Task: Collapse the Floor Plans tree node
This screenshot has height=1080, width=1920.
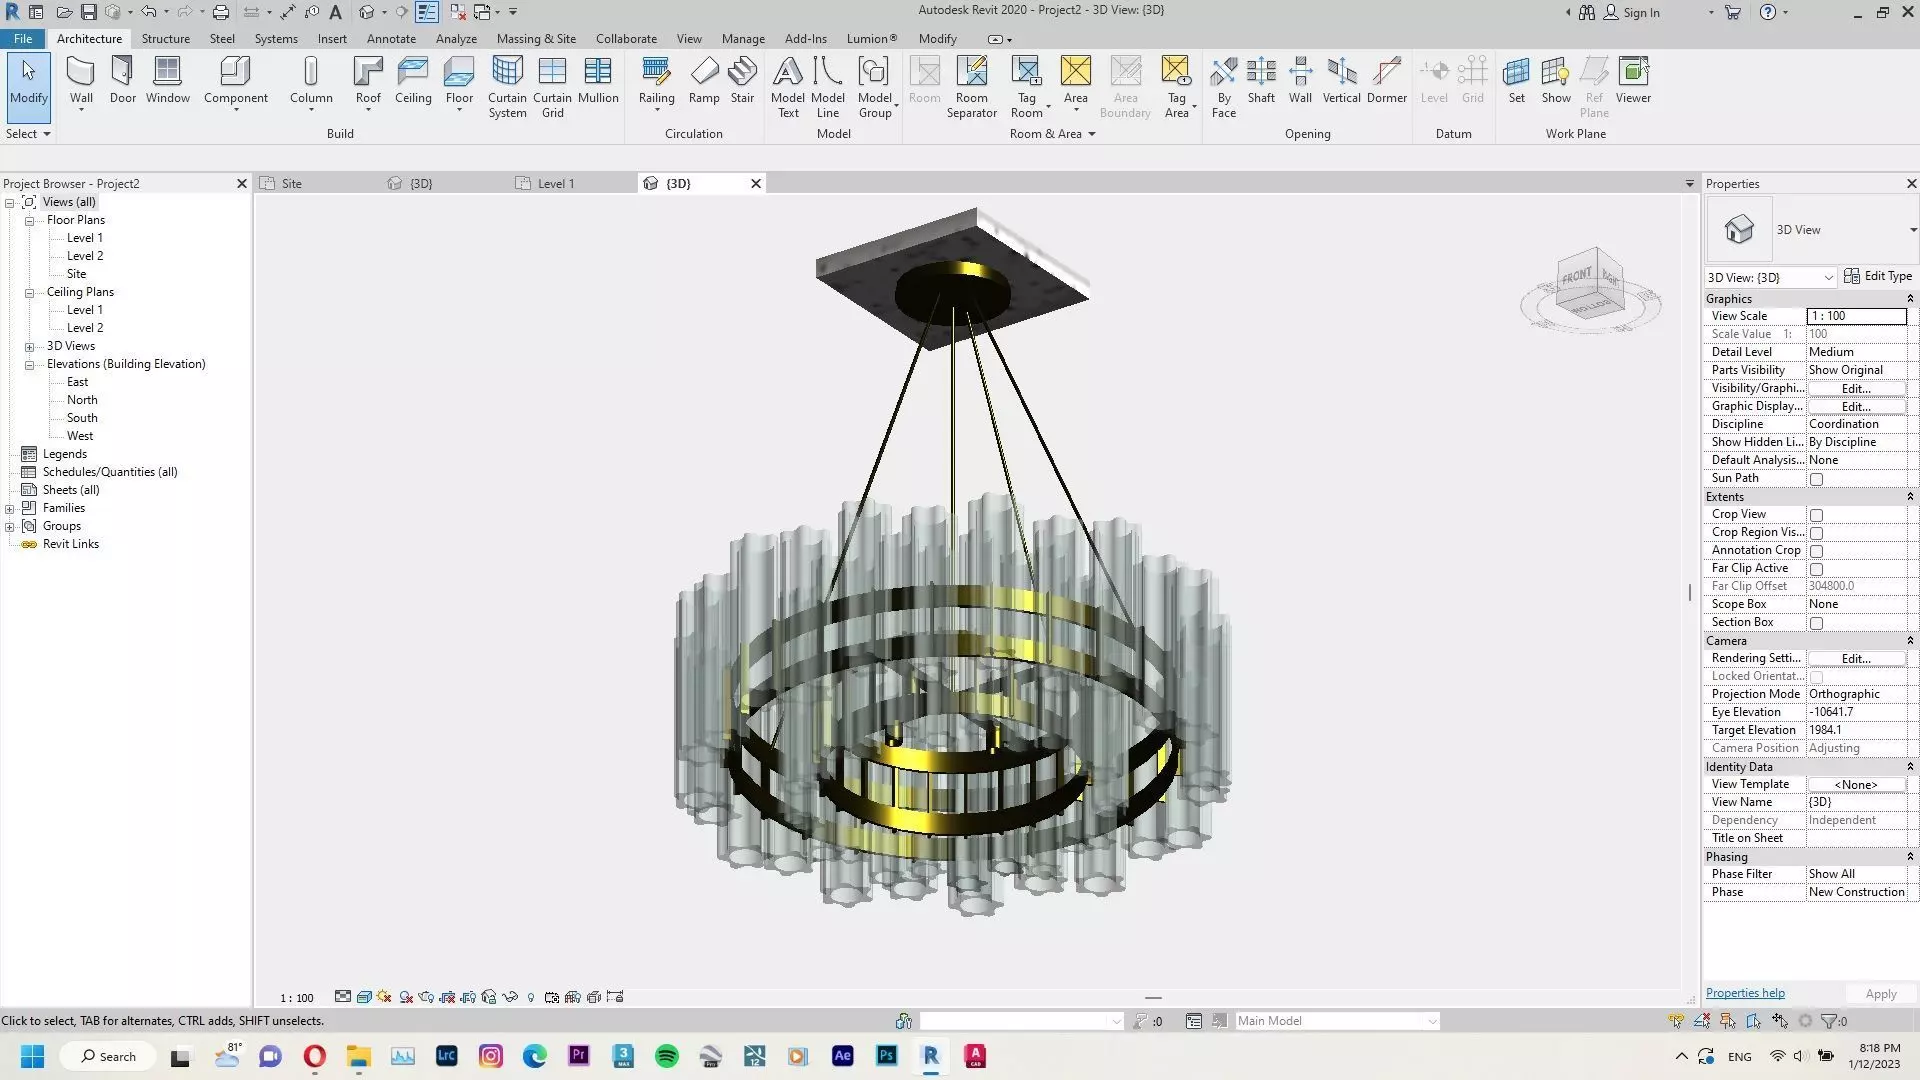Action: tap(30, 221)
